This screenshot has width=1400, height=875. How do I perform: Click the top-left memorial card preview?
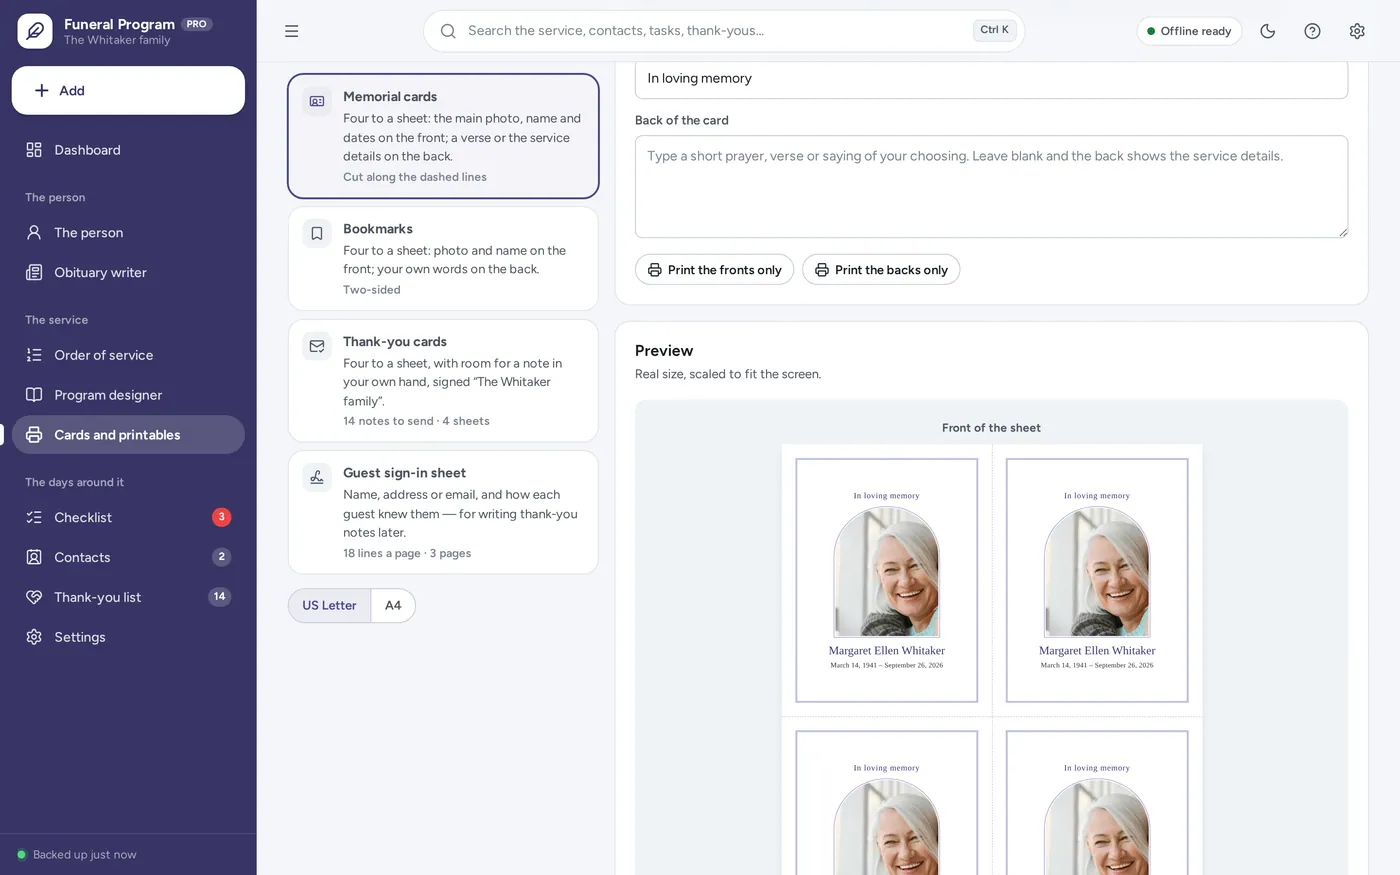(x=886, y=580)
